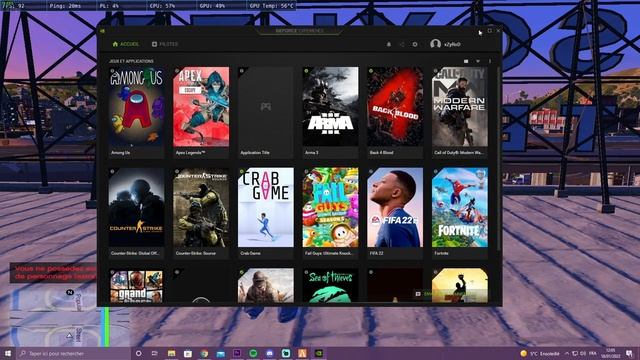Click the "Back 4 Blood" caption text
This screenshot has height=360, width=640.
pyautogui.click(x=381, y=153)
